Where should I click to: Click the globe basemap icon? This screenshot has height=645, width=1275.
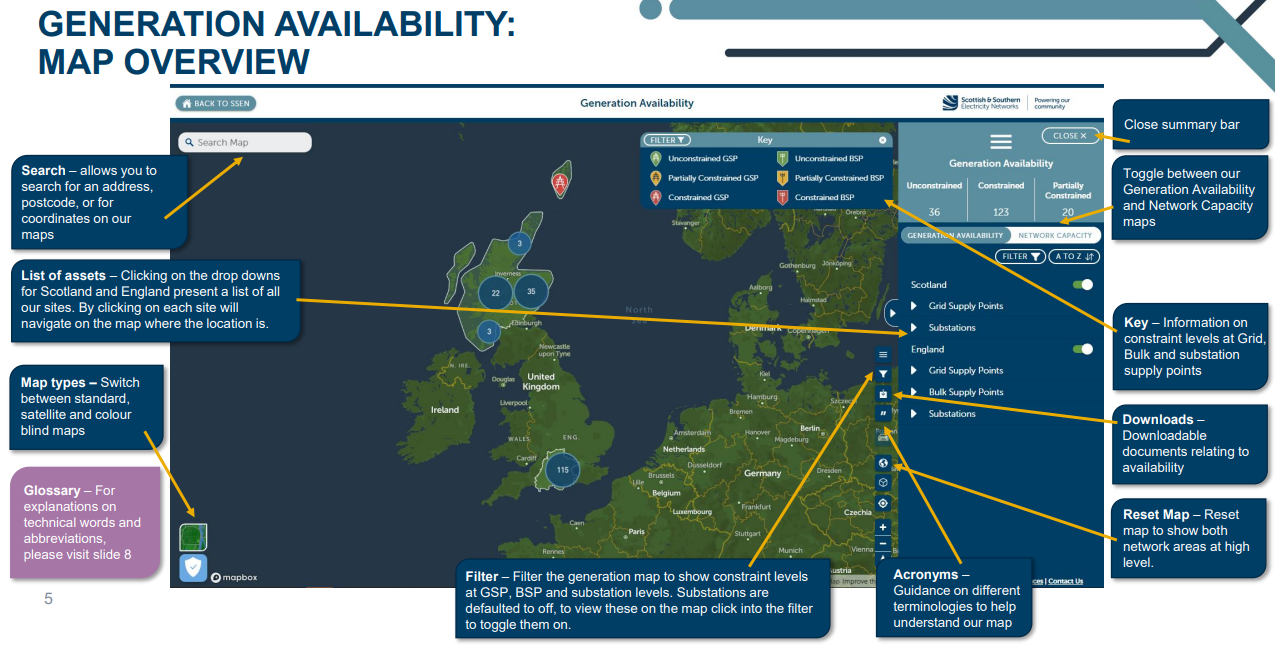click(x=882, y=463)
